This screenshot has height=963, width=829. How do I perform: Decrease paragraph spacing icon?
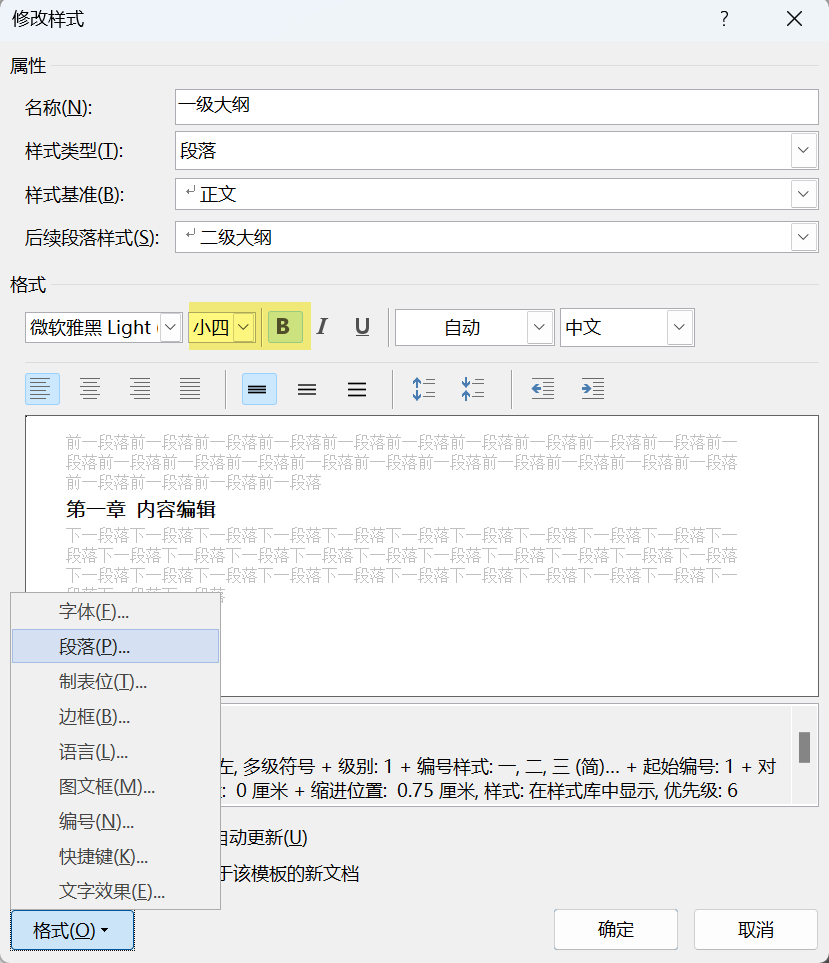point(473,389)
